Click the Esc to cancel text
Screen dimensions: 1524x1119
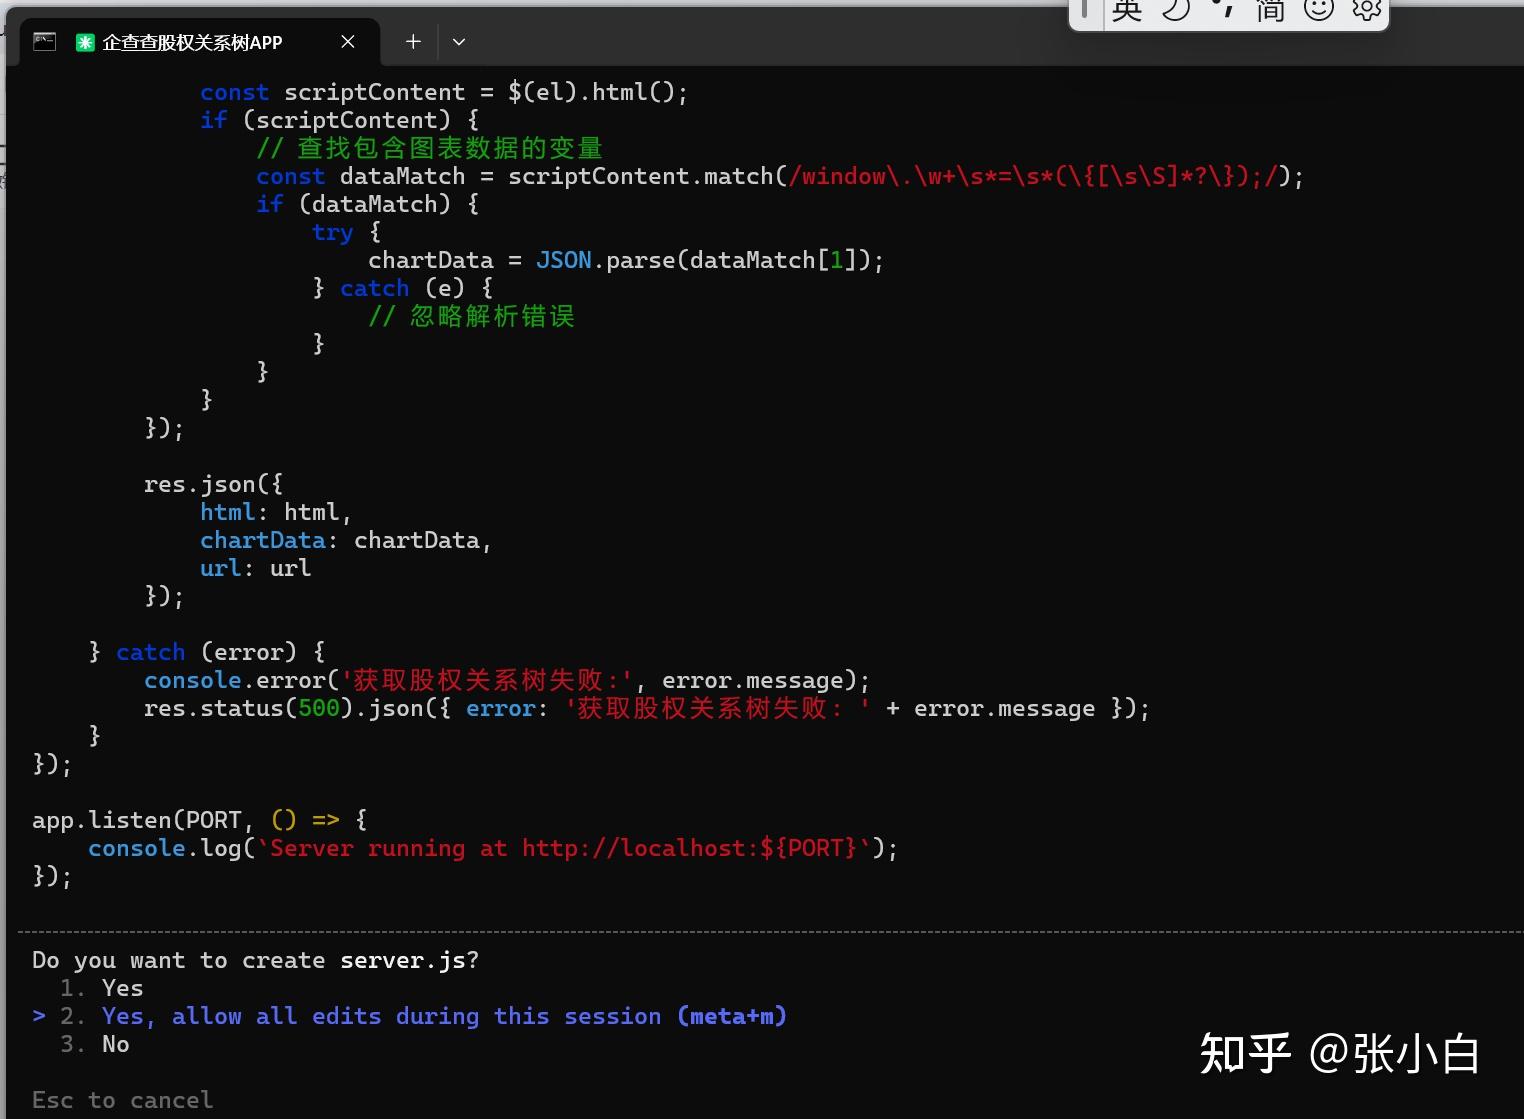click(x=122, y=1099)
